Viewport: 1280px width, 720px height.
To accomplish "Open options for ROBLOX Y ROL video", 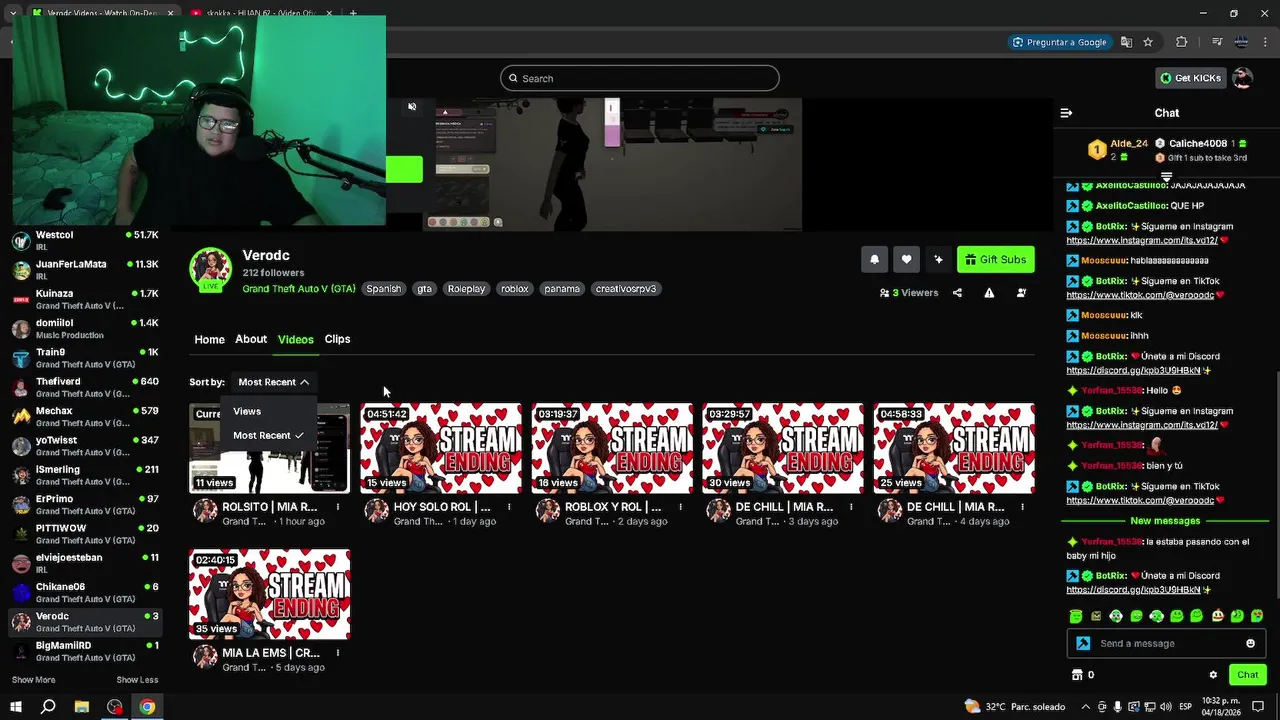I will (x=680, y=507).
